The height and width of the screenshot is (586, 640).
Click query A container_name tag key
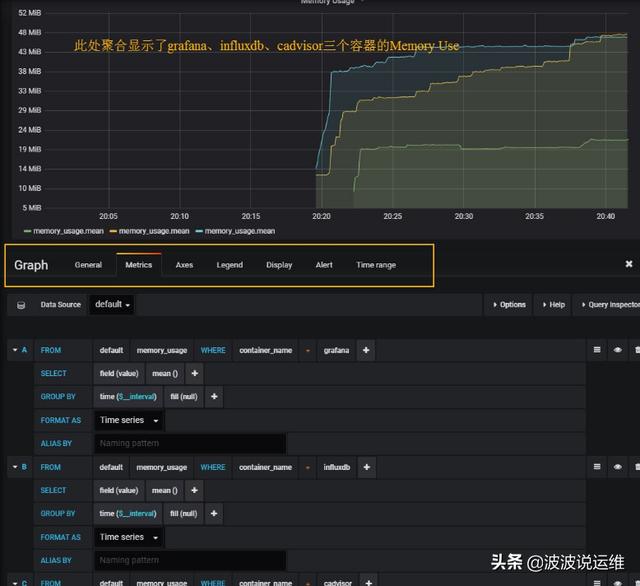coord(265,350)
